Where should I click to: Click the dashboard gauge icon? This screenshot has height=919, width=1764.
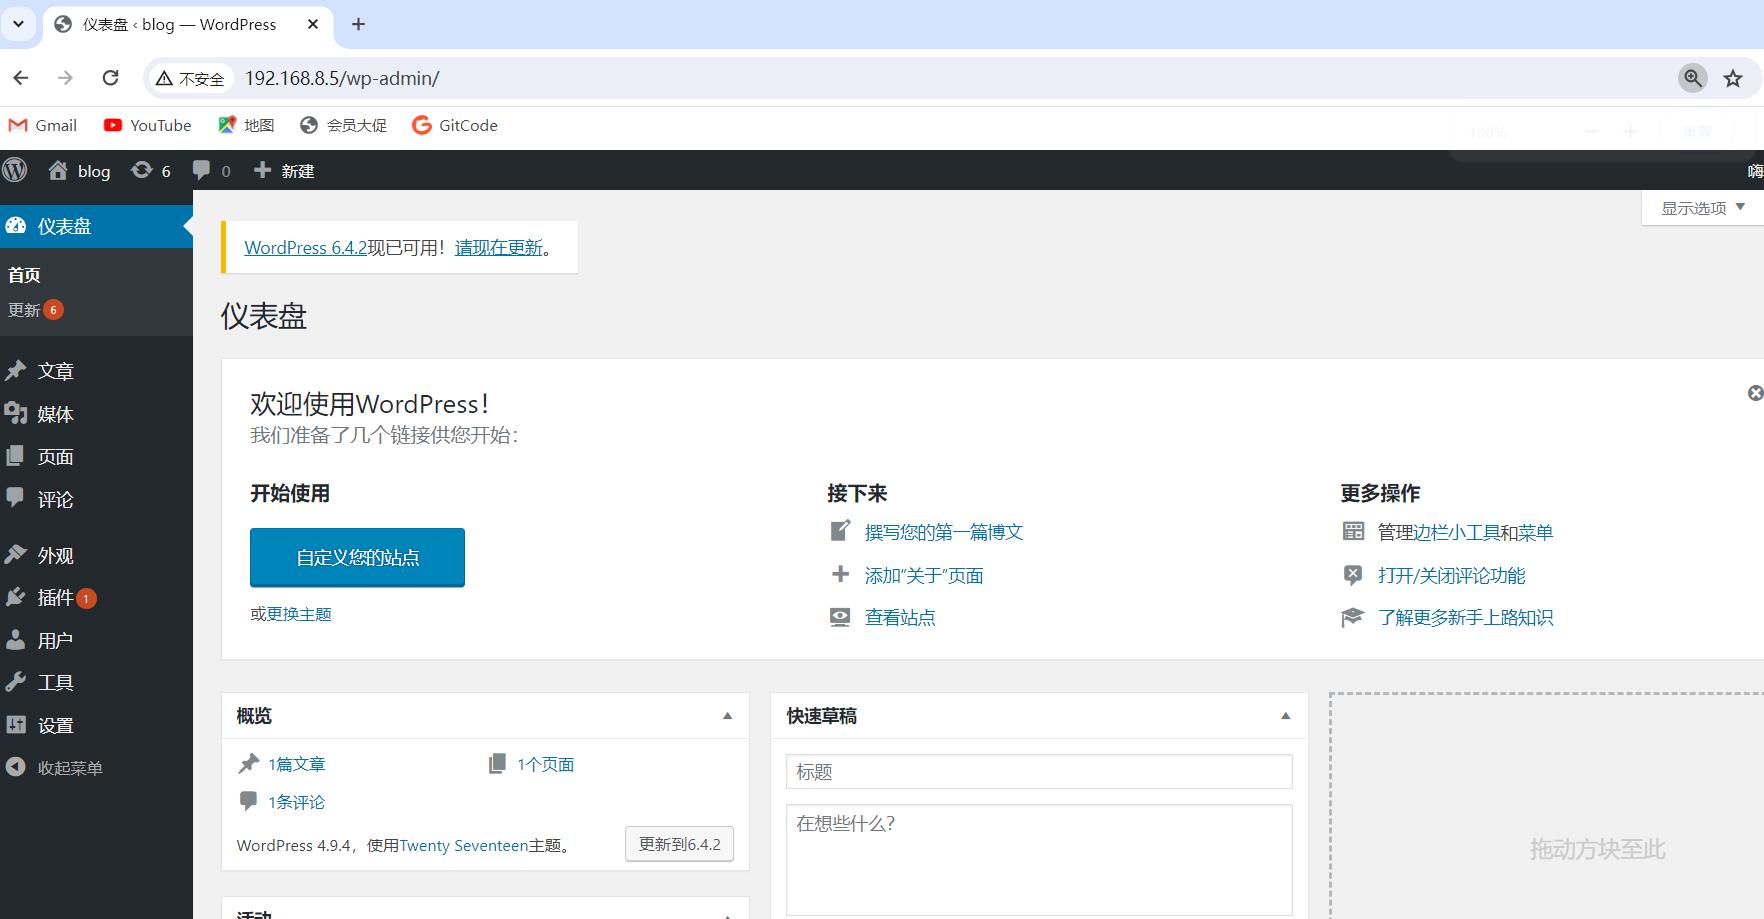pos(16,226)
